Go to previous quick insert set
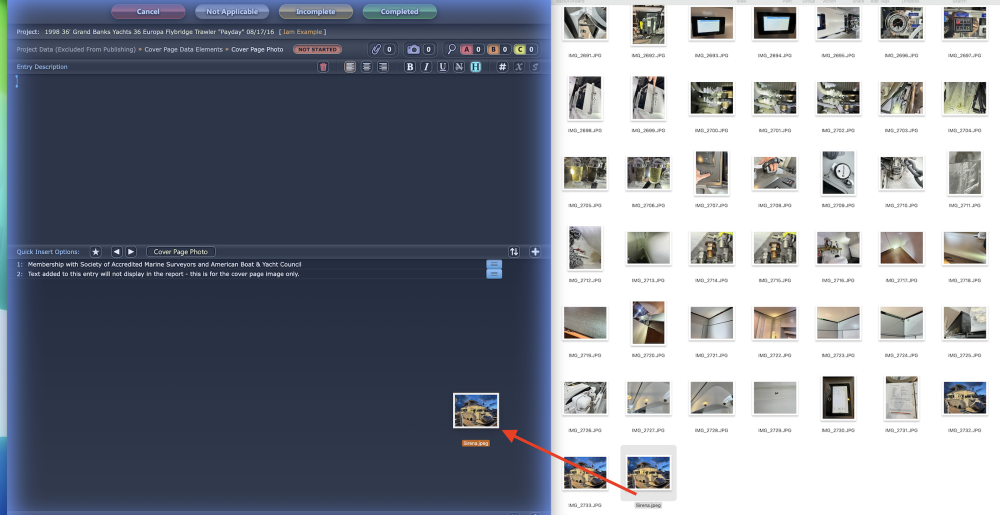The image size is (1000, 515). tap(117, 252)
